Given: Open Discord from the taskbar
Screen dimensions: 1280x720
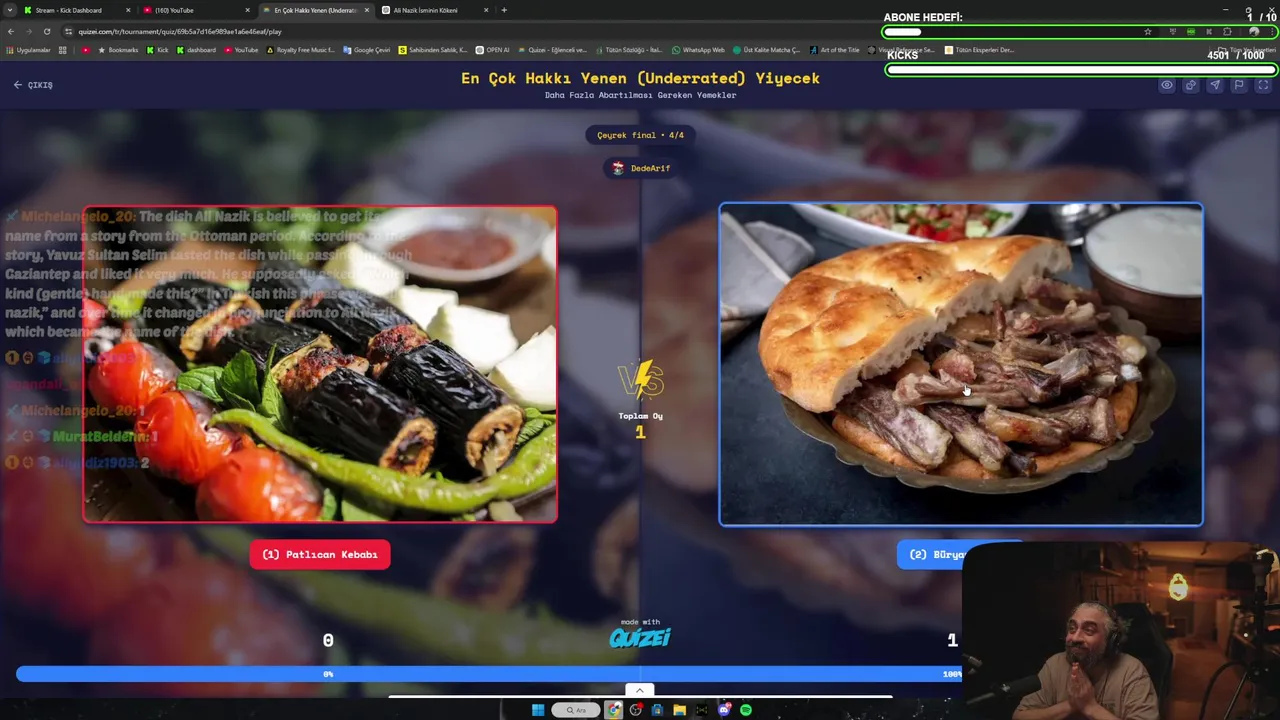Looking at the screenshot, I should pos(724,710).
